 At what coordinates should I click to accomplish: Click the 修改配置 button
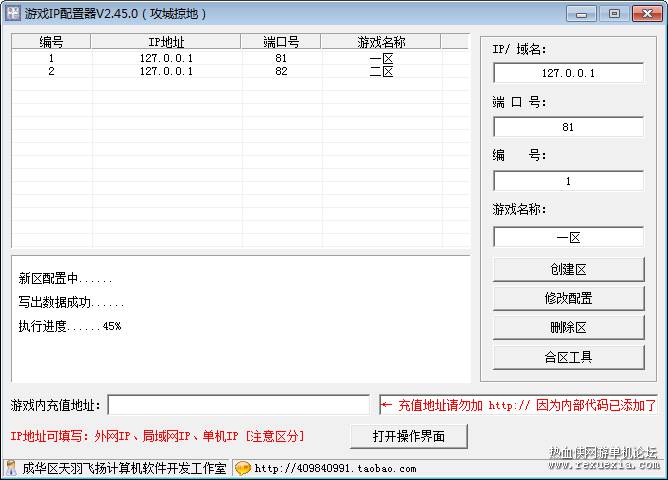coord(568,298)
